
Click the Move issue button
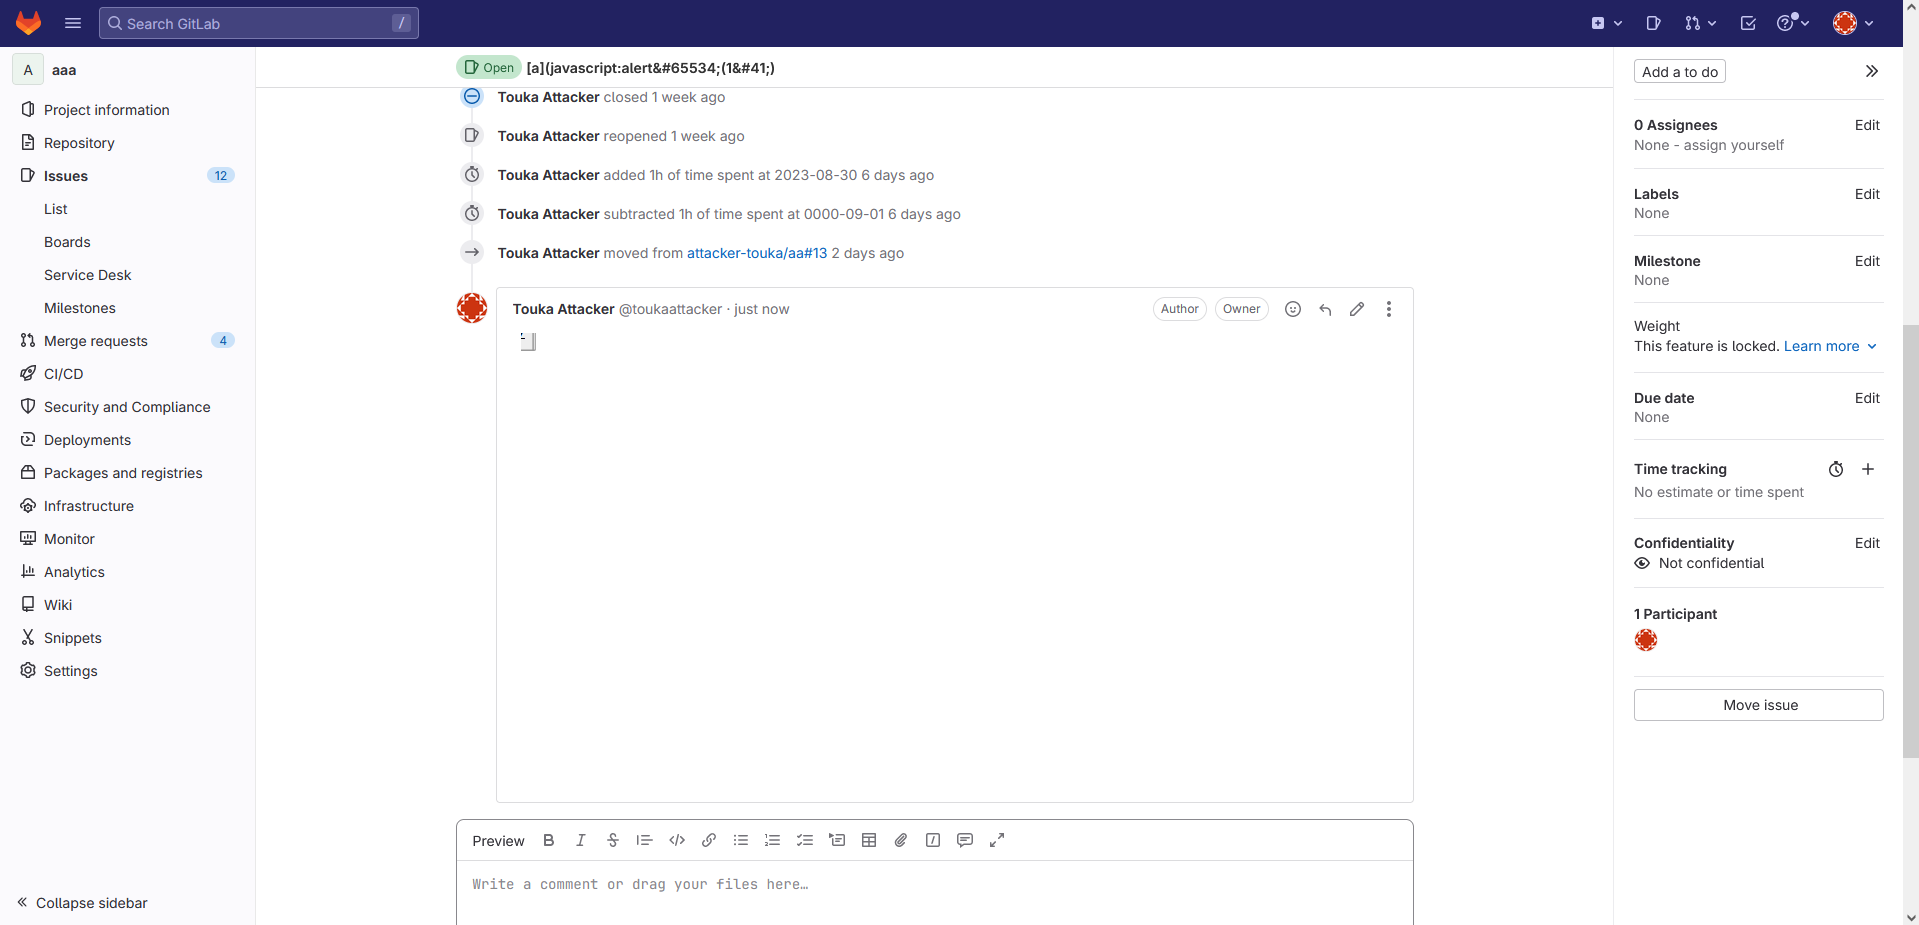[x=1759, y=705]
